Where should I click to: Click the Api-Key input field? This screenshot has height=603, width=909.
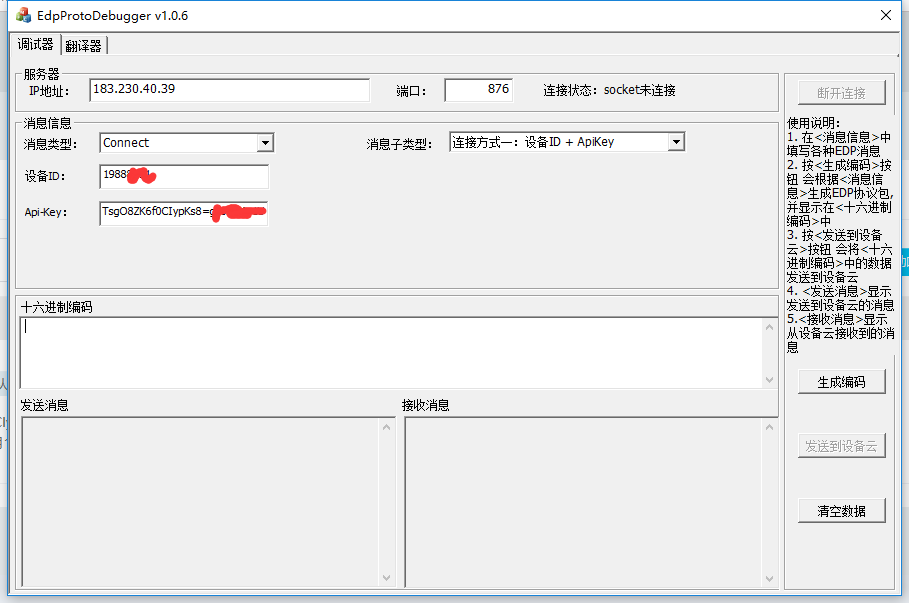tap(184, 213)
